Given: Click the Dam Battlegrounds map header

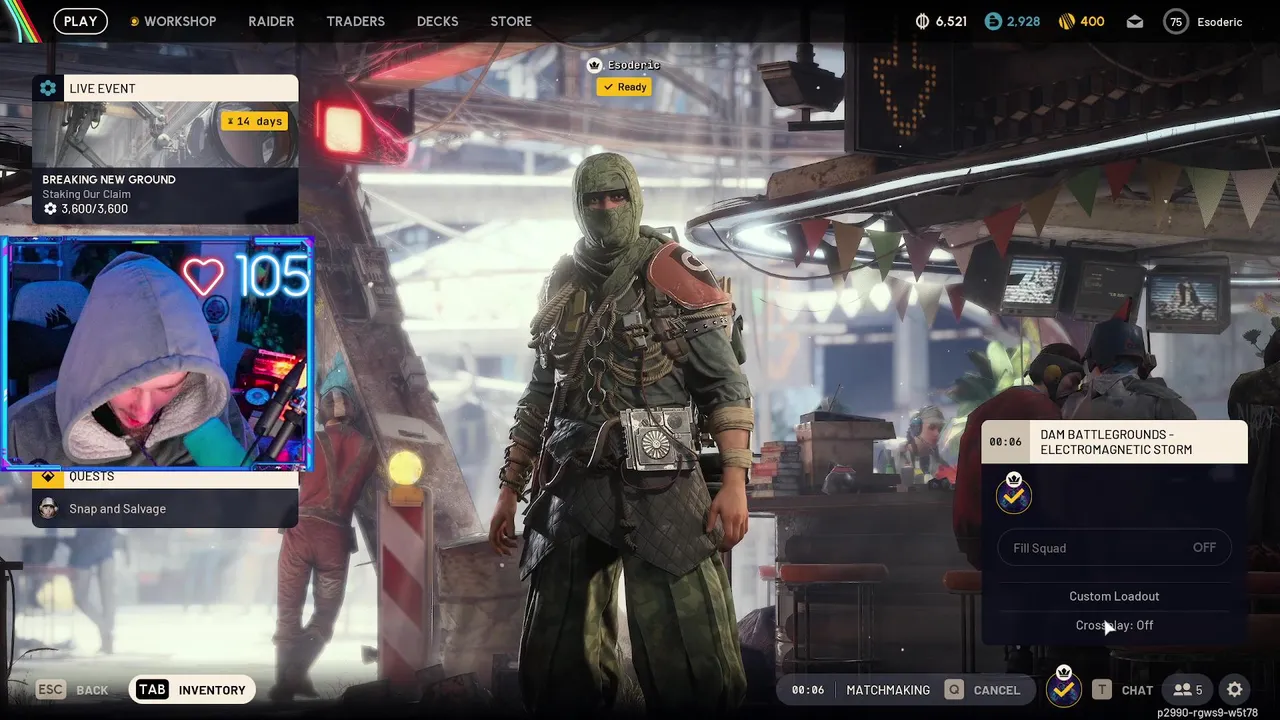Looking at the screenshot, I should [x=1114, y=442].
